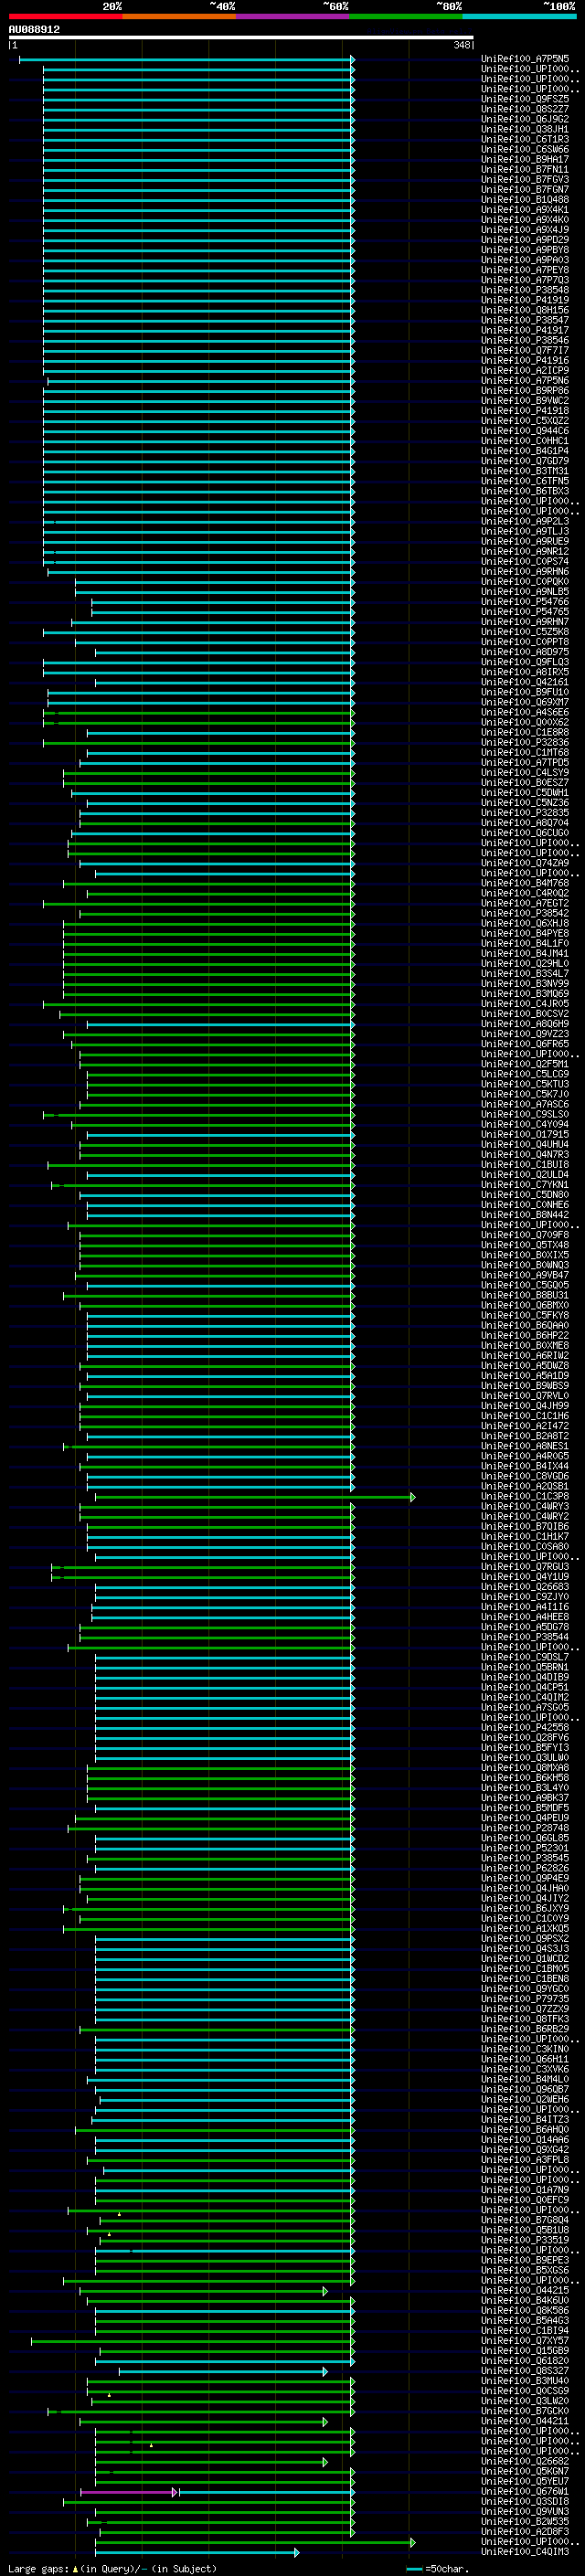Image resolution: width=585 pixels, height=2576 pixels.
Task: Select the UniRef100_C7YKN1 label
Action: (x=525, y=1184)
